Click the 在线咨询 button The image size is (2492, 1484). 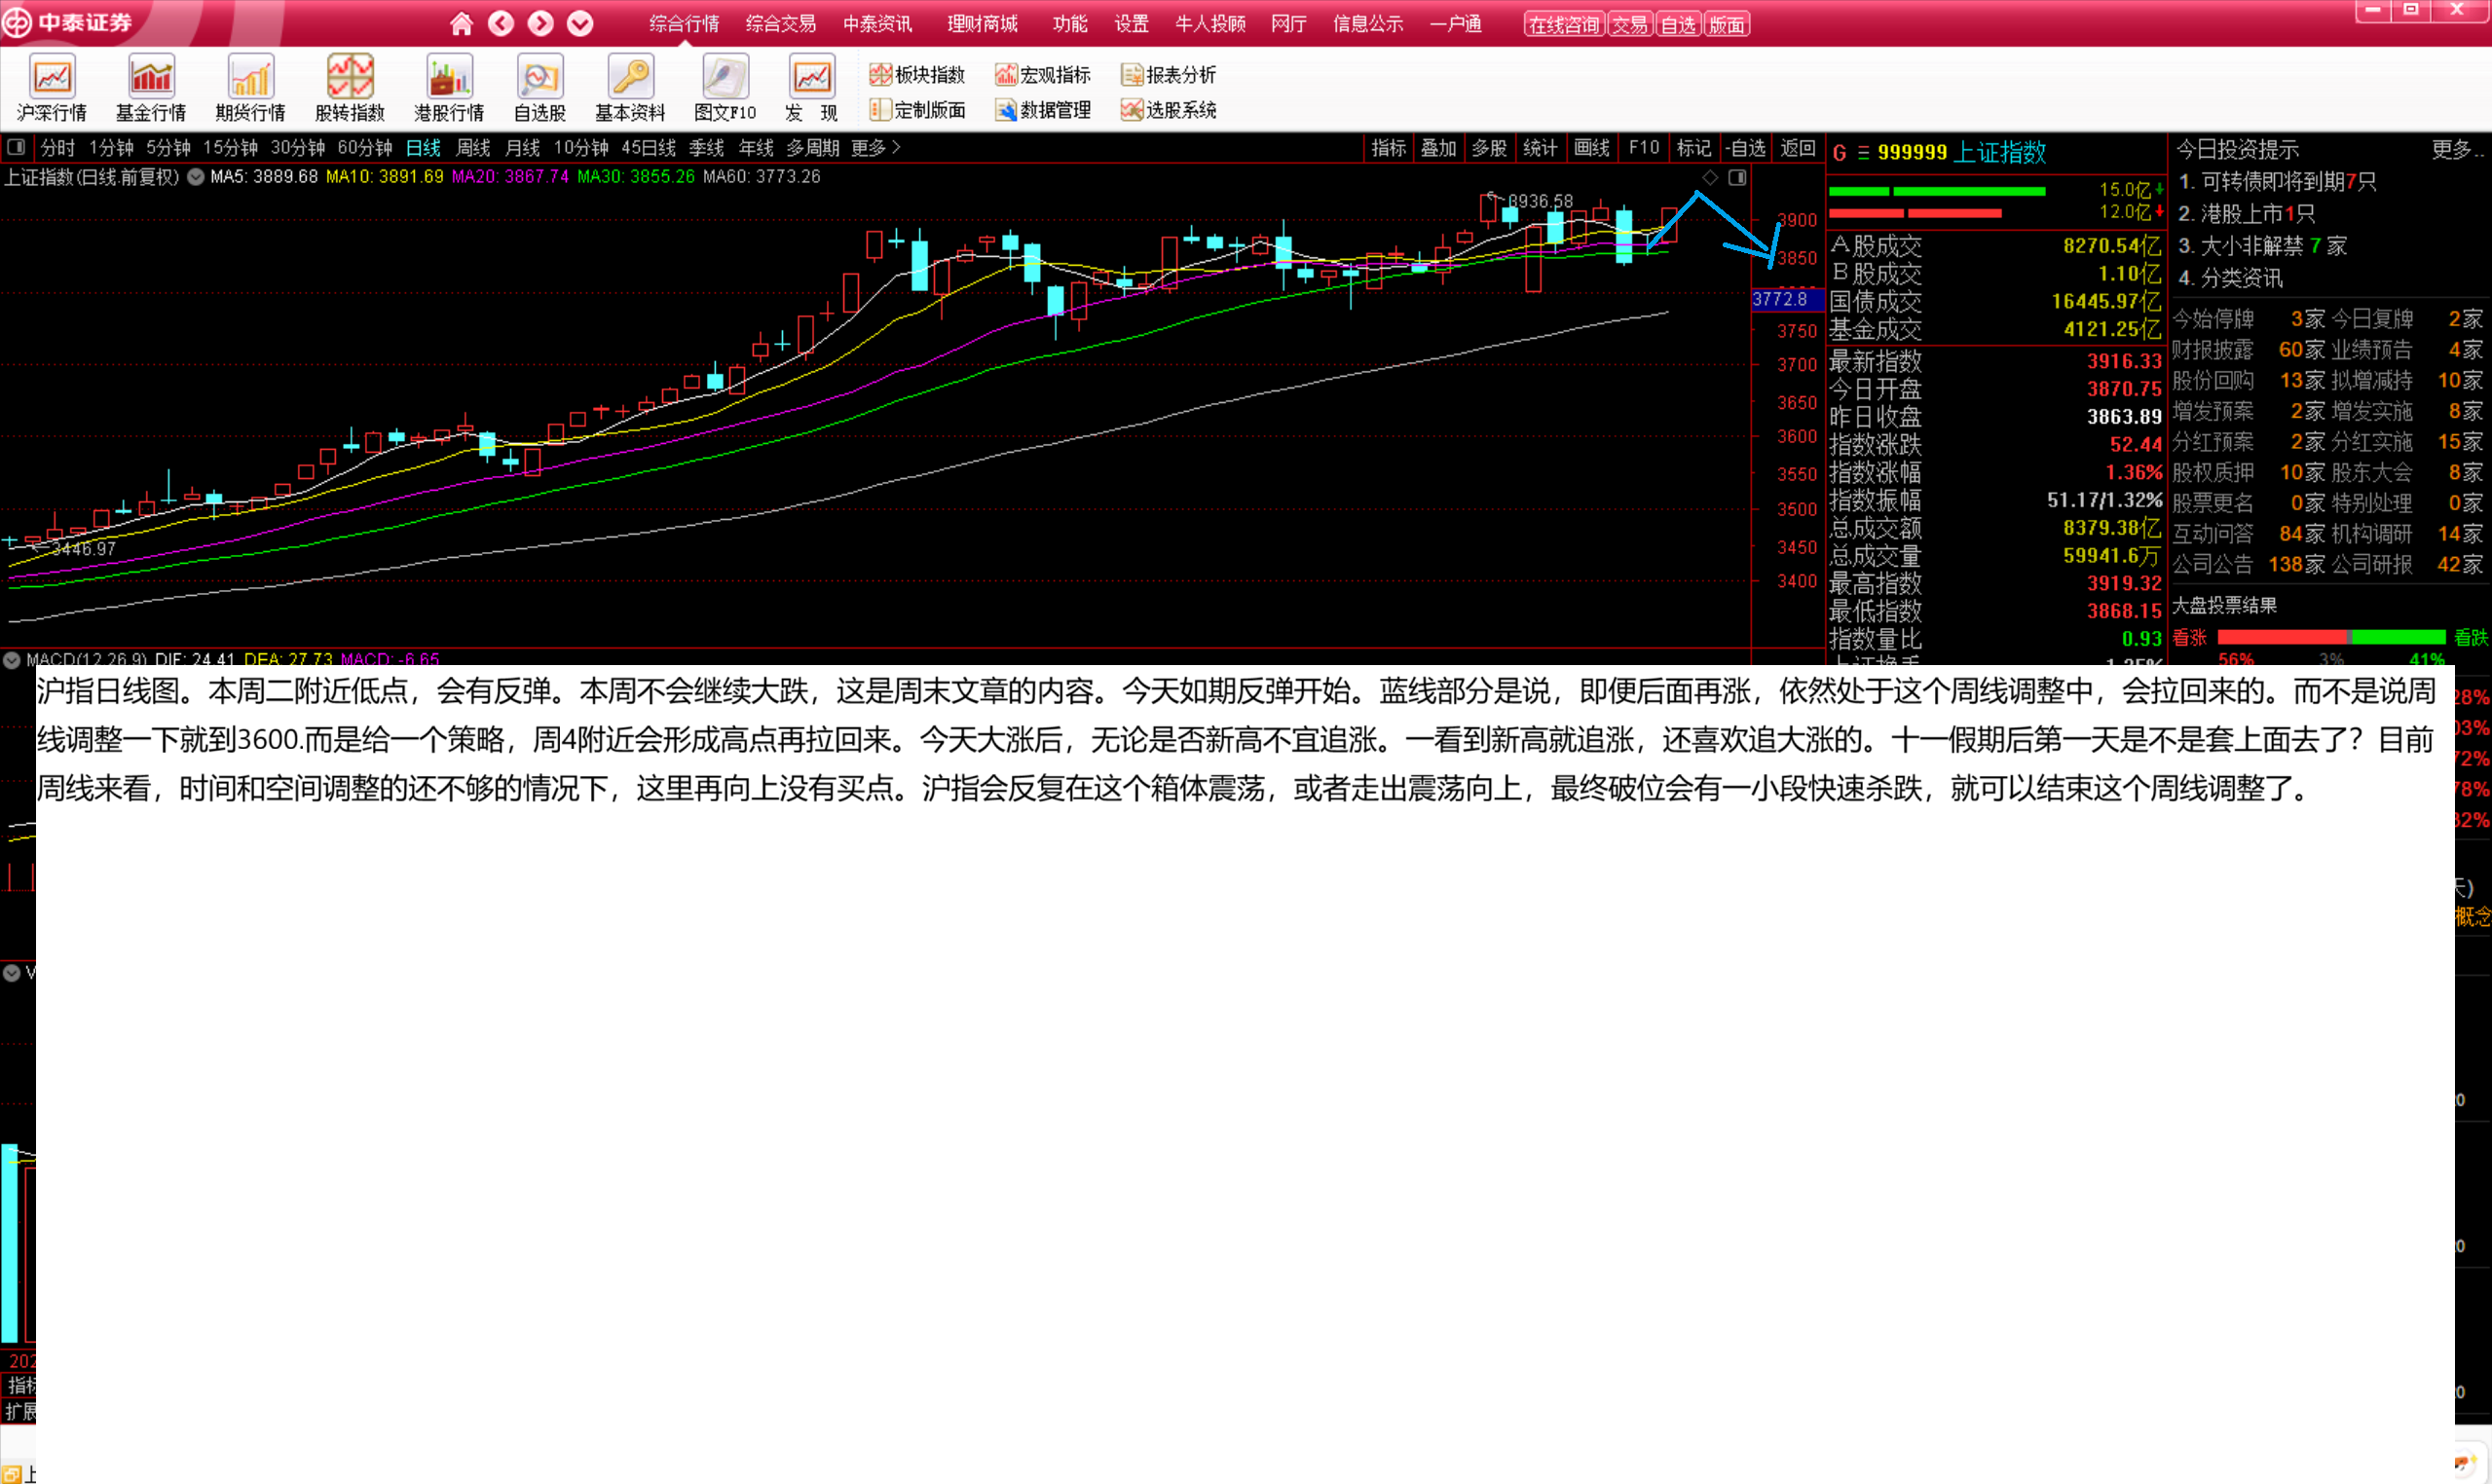tap(1563, 24)
